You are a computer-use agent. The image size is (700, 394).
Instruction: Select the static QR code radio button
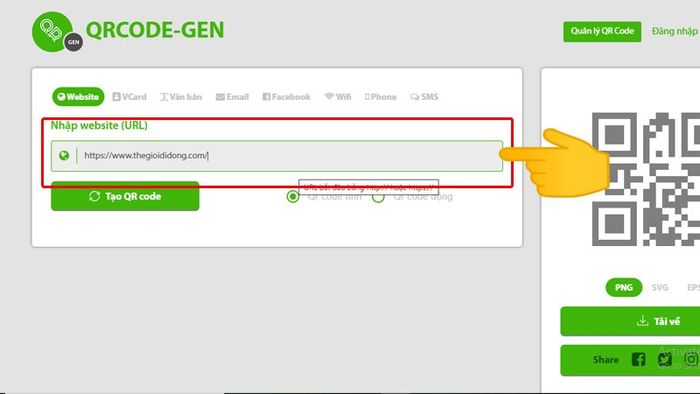(x=293, y=196)
